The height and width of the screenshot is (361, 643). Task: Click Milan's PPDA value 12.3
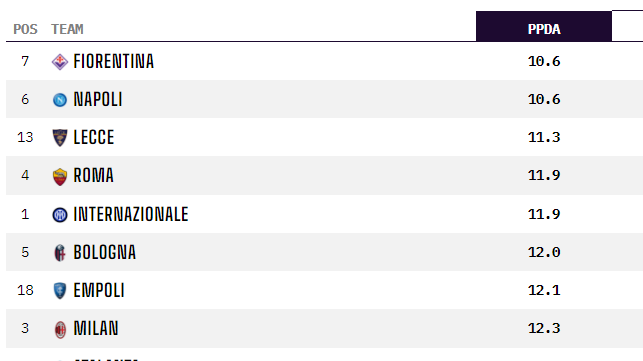544,328
